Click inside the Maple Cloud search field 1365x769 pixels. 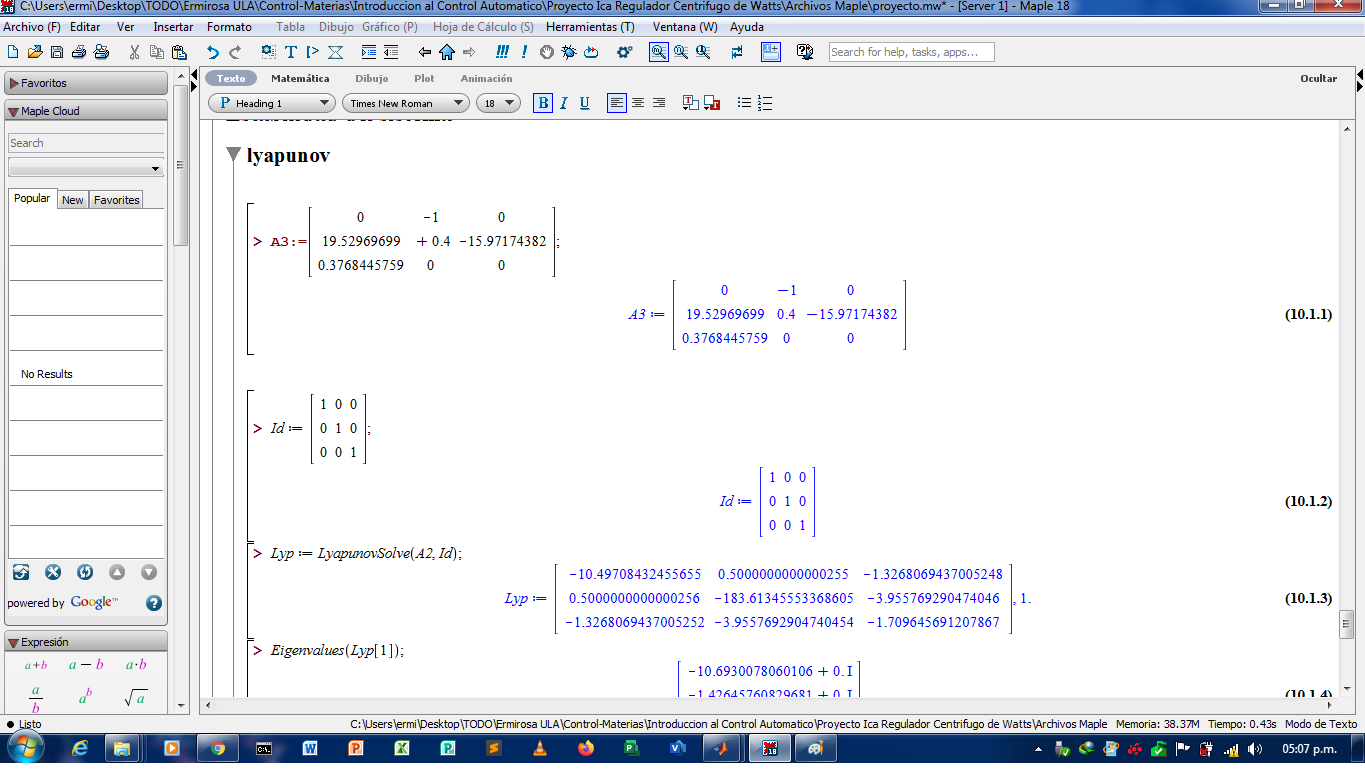[87, 143]
